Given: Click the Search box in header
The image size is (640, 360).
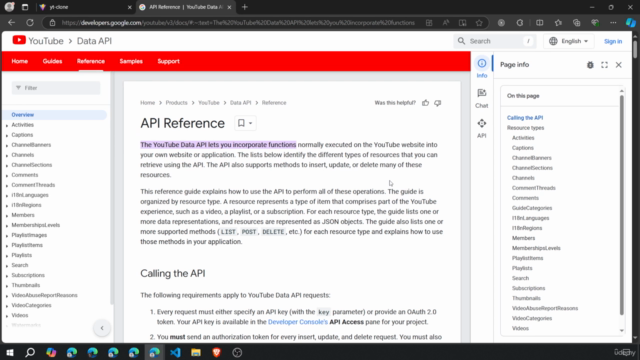Looking at the screenshot, I should click(x=495, y=41).
